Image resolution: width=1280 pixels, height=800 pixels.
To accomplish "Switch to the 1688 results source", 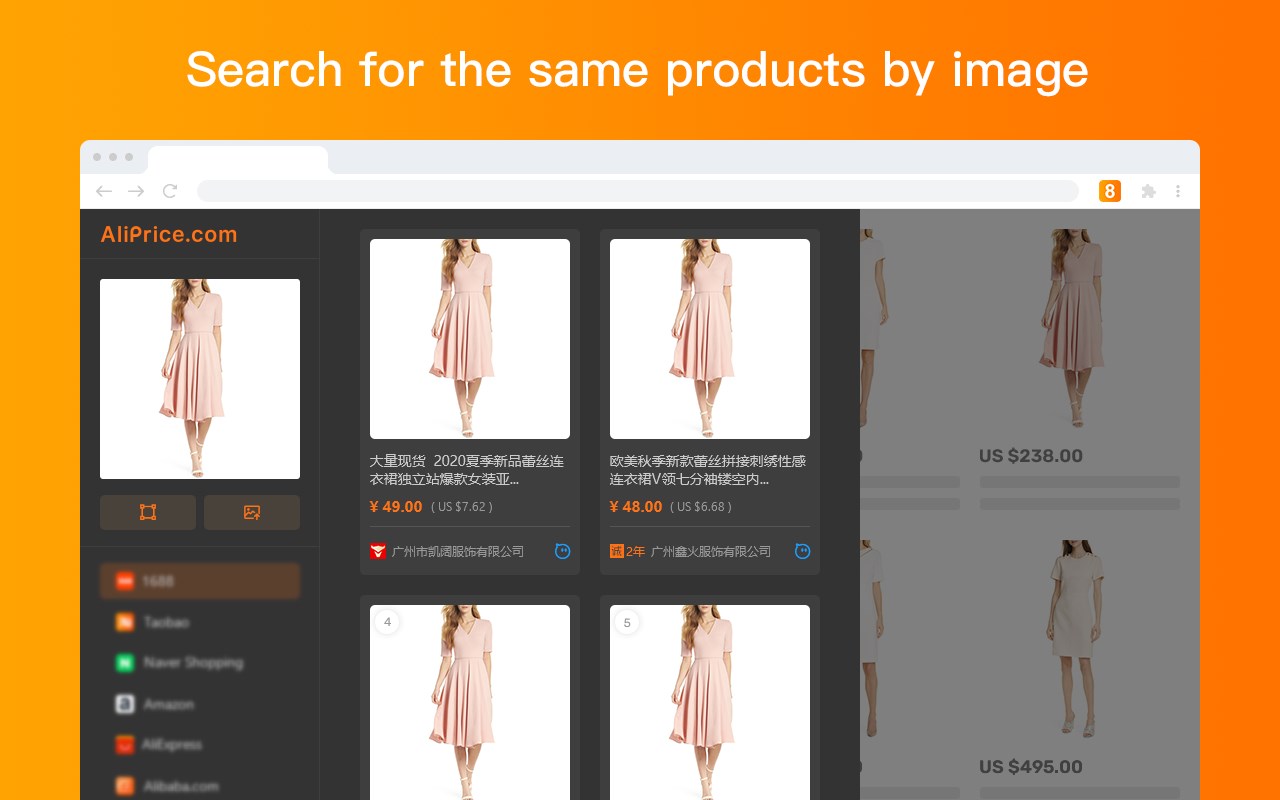I will (x=200, y=581).
